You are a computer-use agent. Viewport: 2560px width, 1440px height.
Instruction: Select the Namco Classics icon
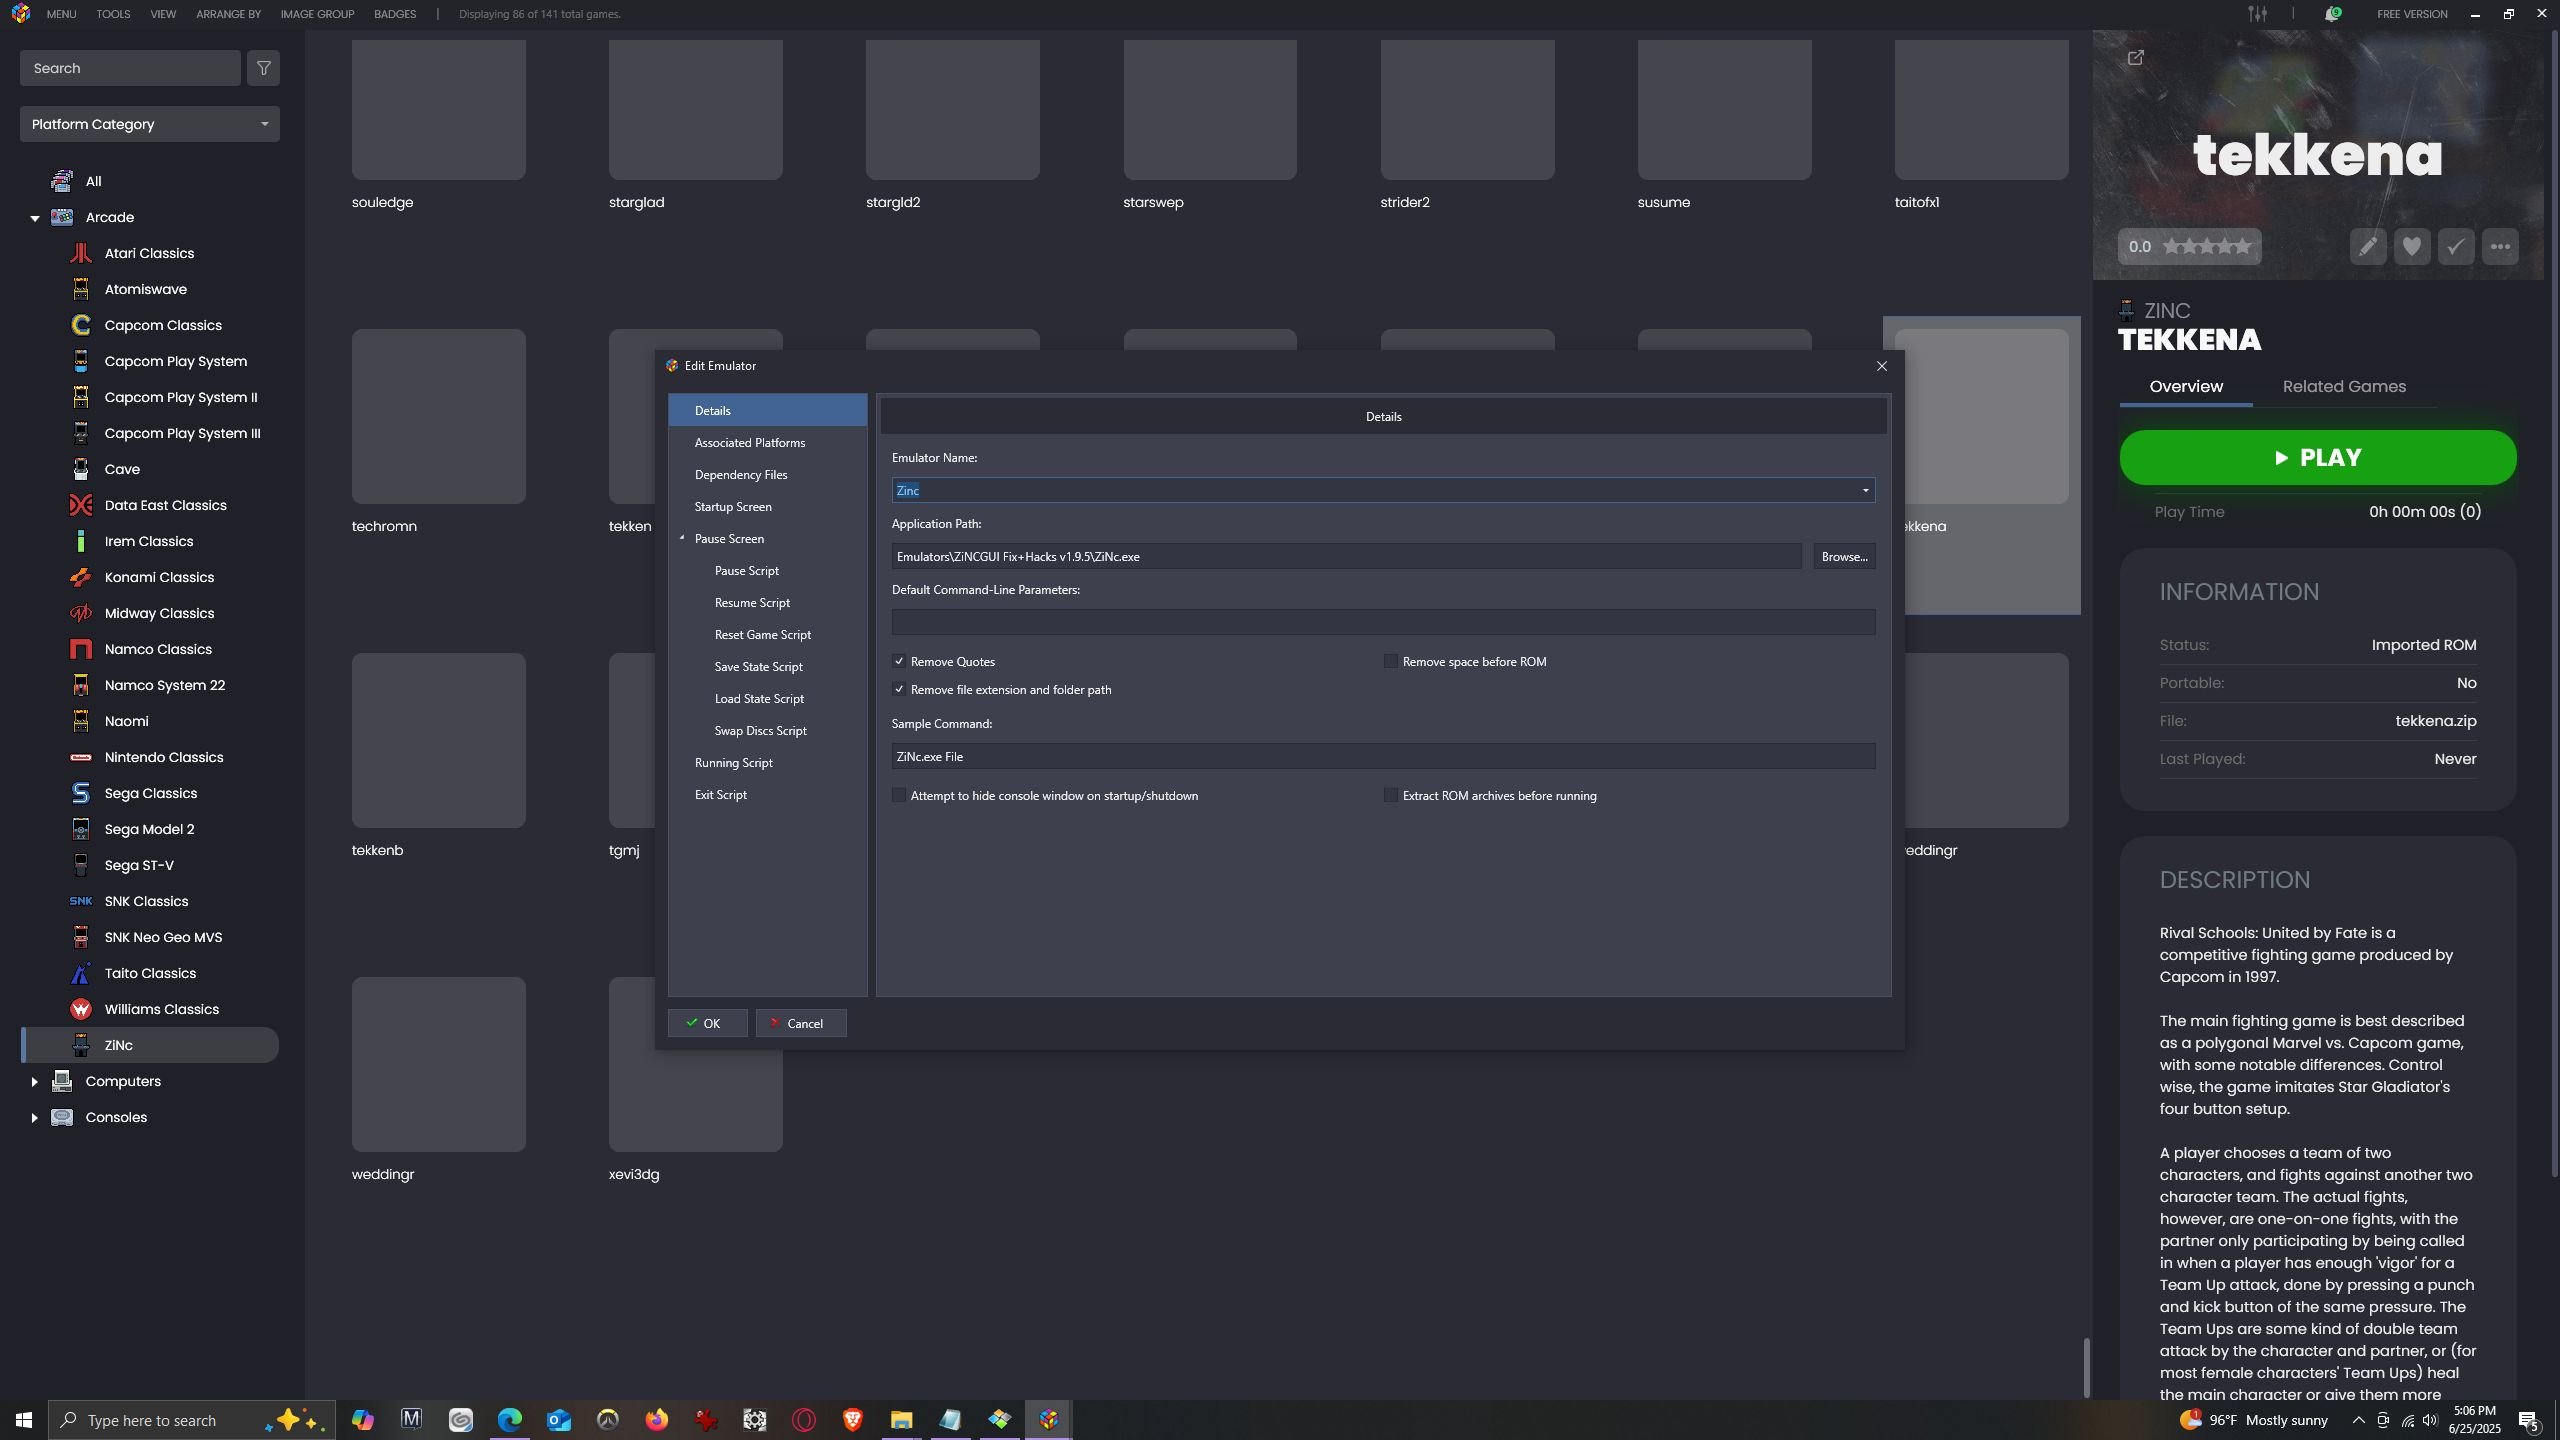pyautogui.click(x=81, y=649)
